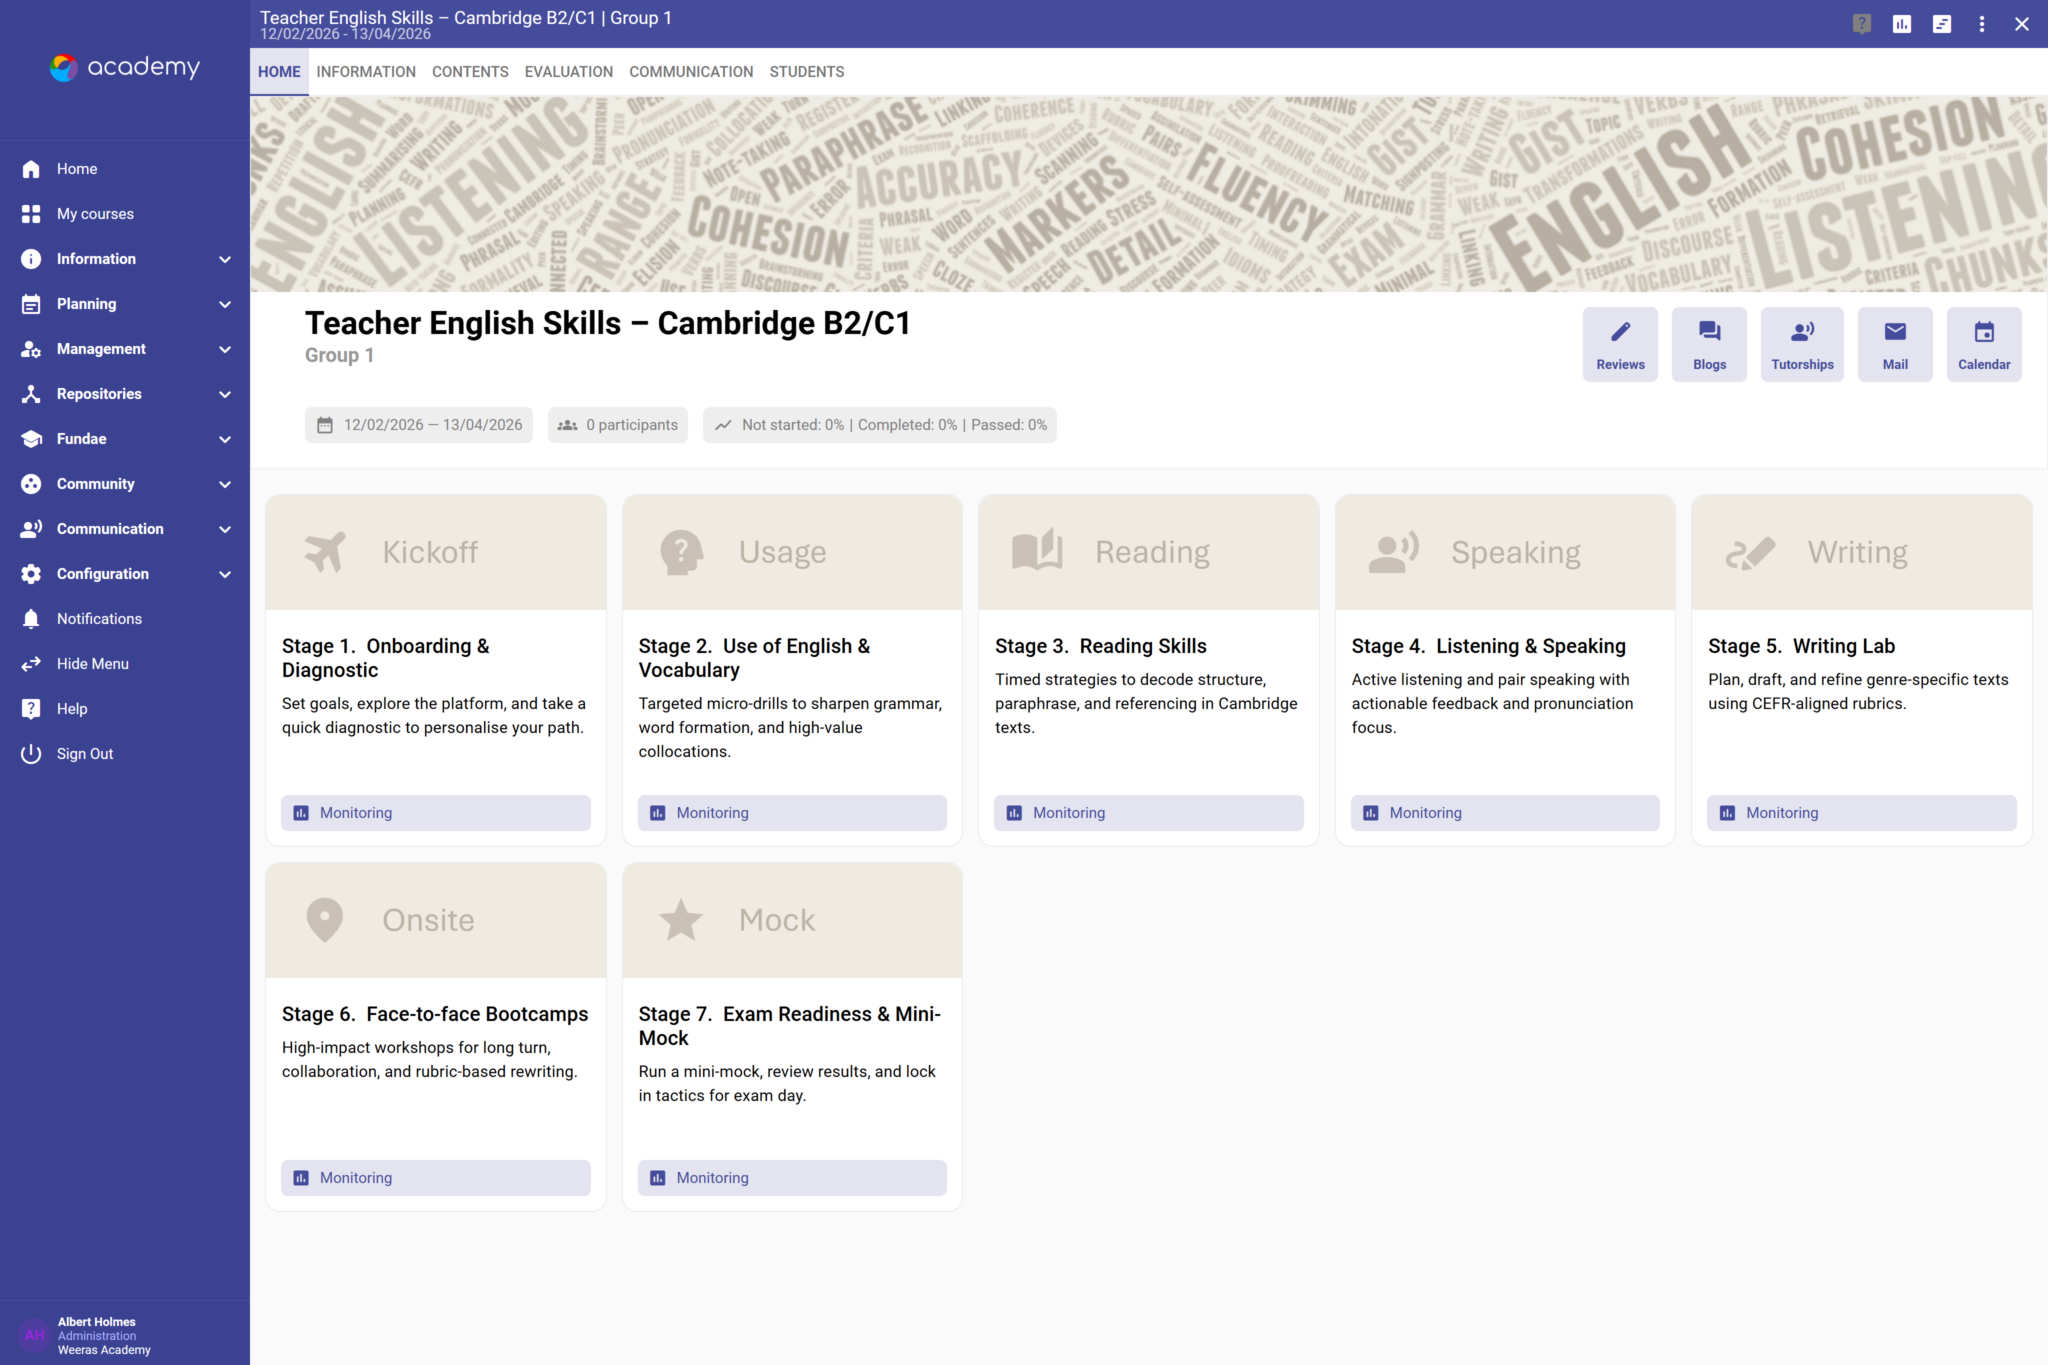Screen dimensions: 2048x1365
Task: Click Hide Menu in the sidebar
Action: 92,663
